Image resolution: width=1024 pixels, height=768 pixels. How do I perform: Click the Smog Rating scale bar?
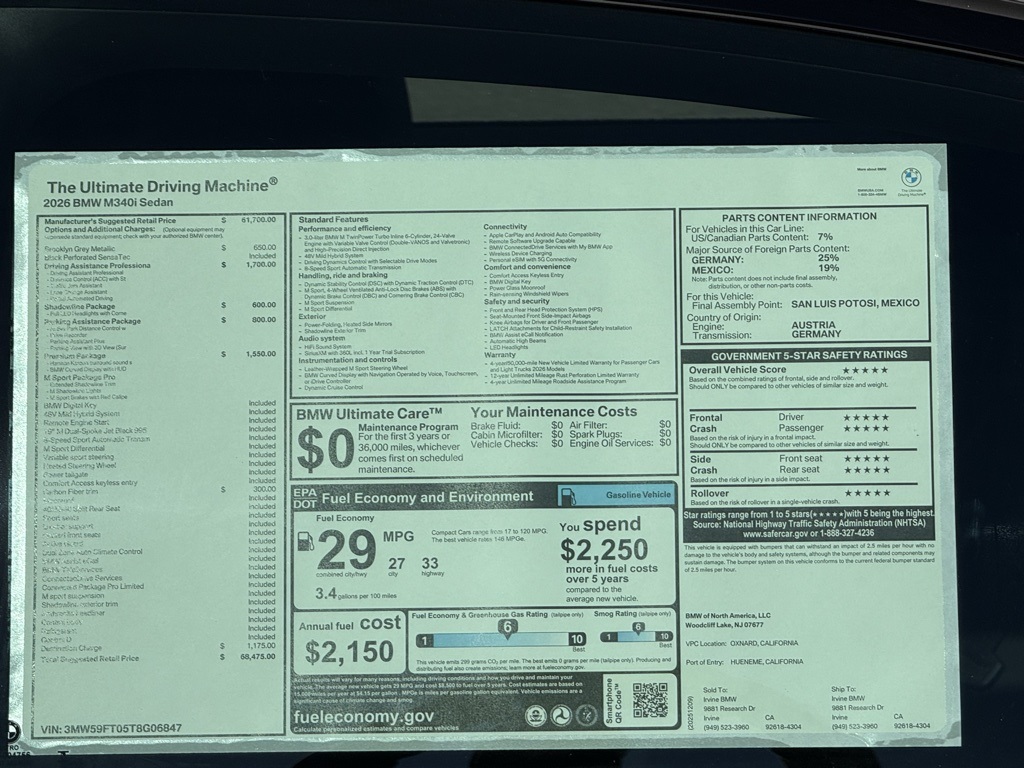[636, 637]
